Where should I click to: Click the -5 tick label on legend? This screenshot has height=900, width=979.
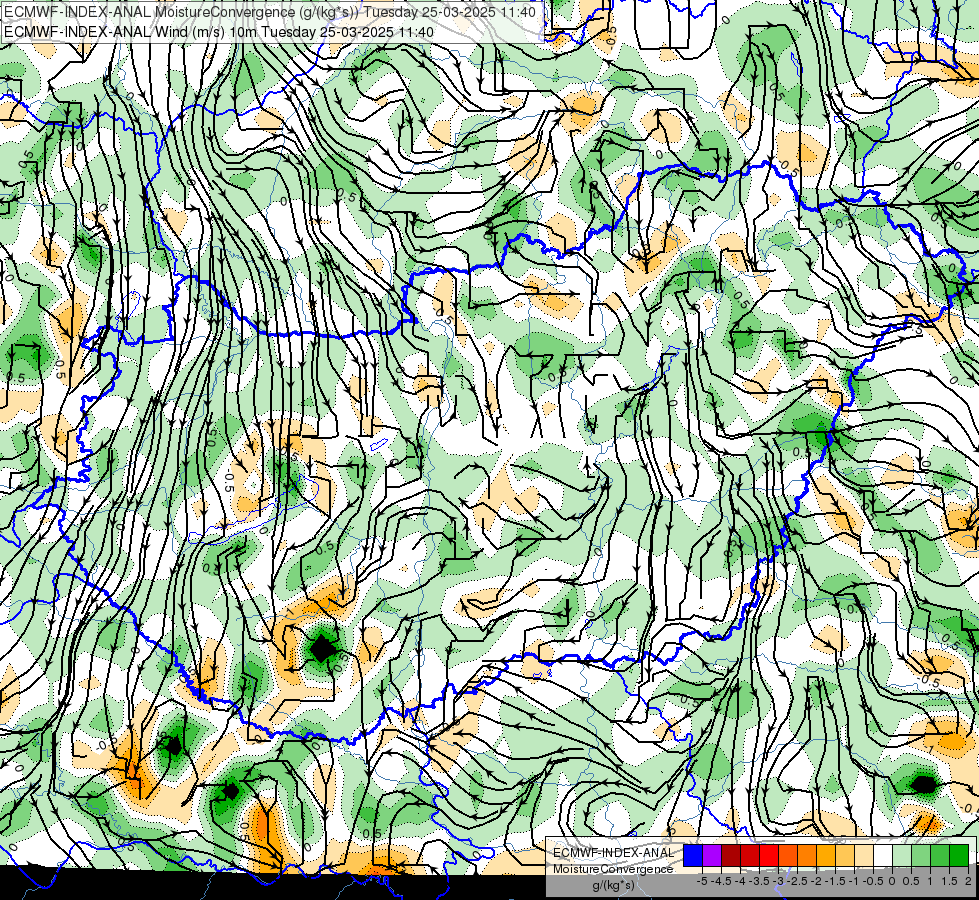tap(702, 881)
